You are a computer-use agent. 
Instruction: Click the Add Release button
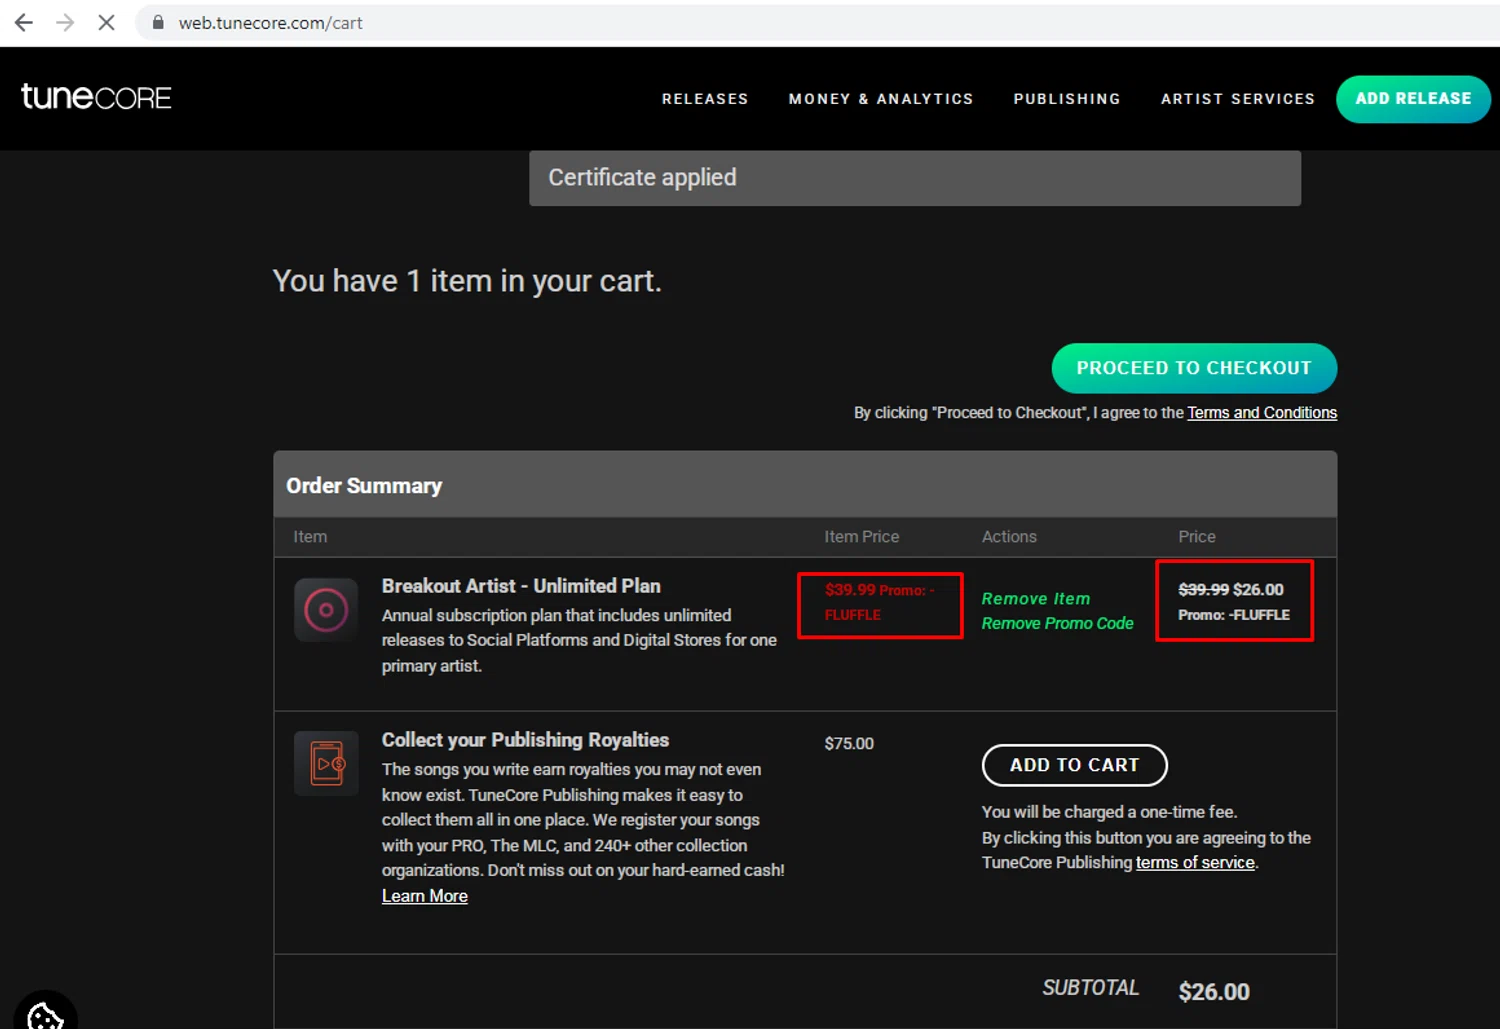[x=1413, y=99]
